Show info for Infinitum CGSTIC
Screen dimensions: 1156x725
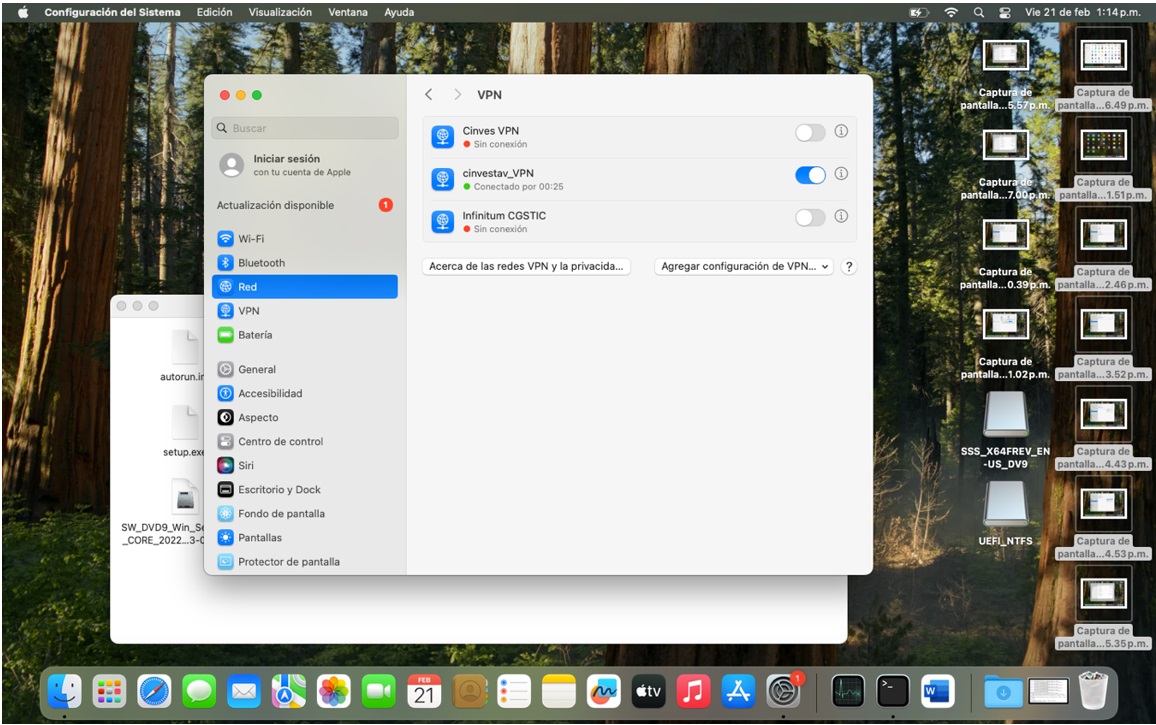[841, 216]
